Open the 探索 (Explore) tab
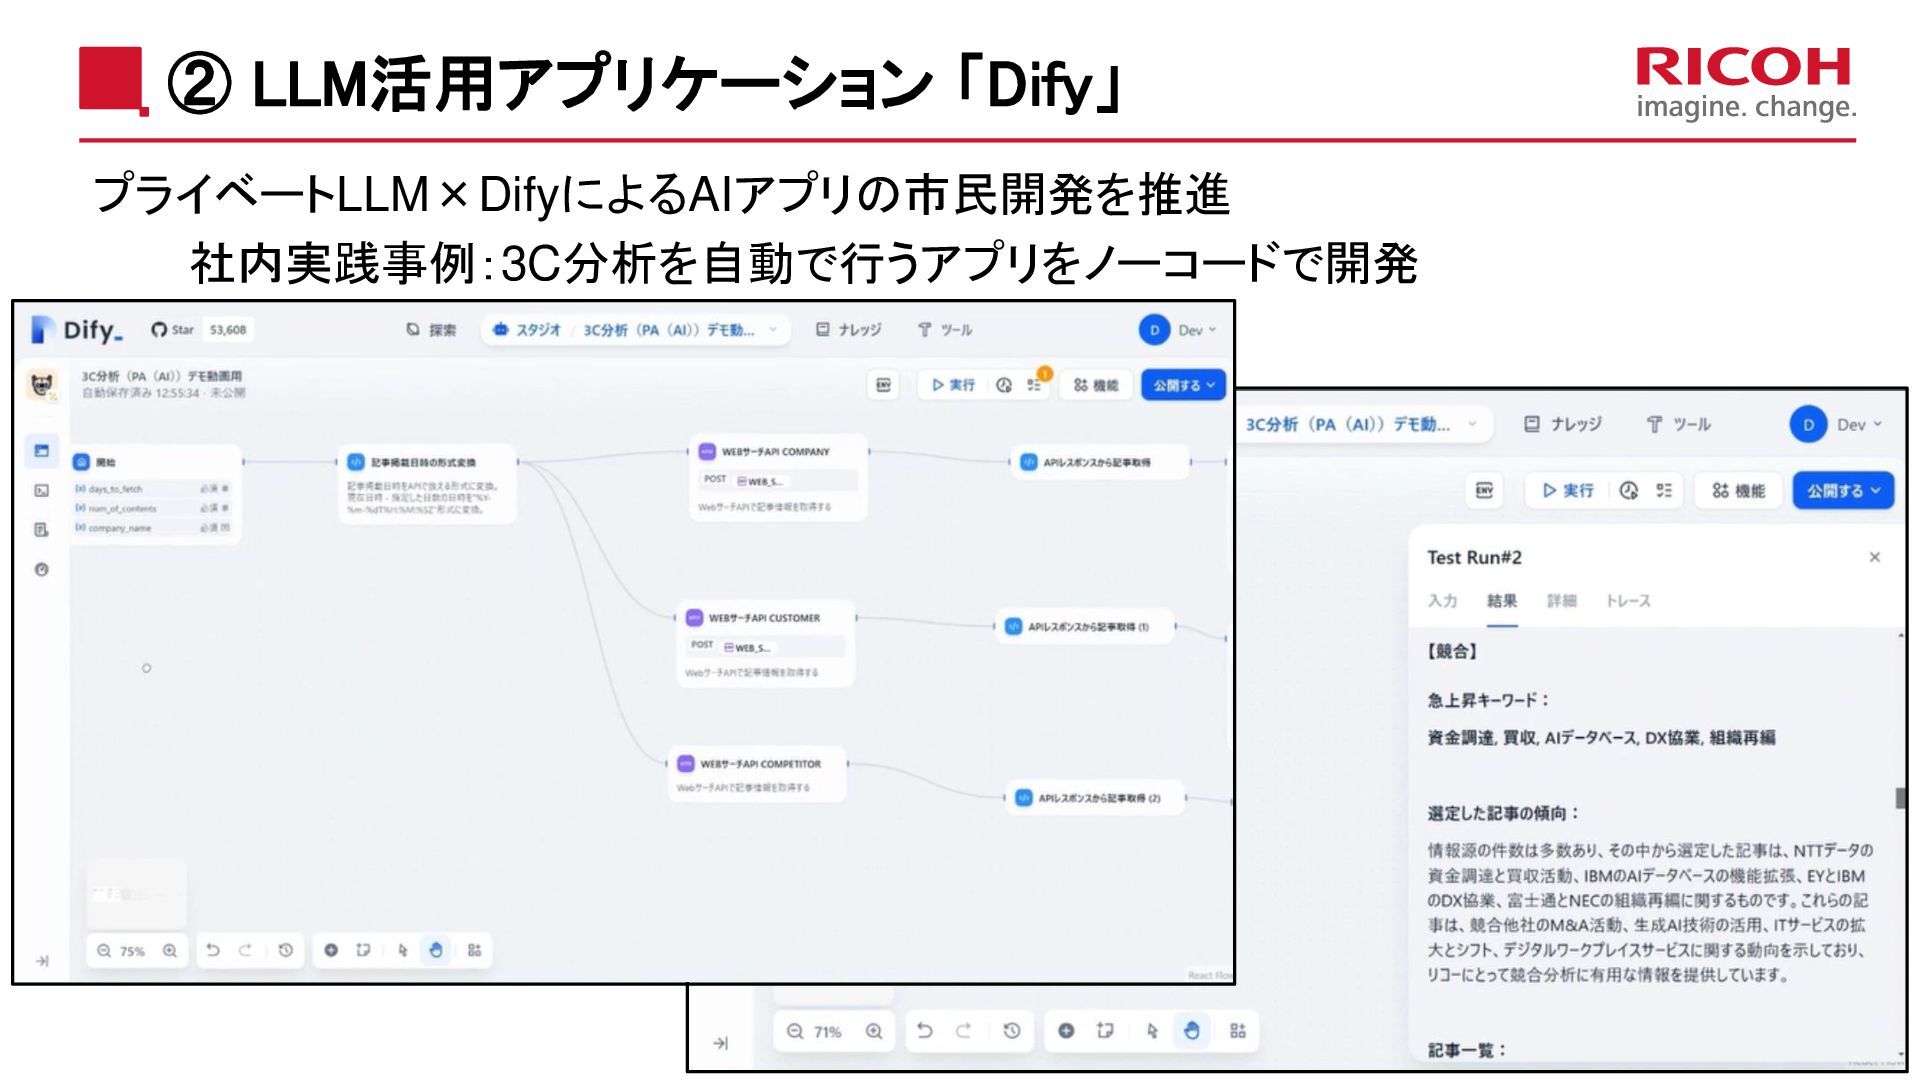The height and width of the screenshot is (1080, 1920). tap(431, 330)
